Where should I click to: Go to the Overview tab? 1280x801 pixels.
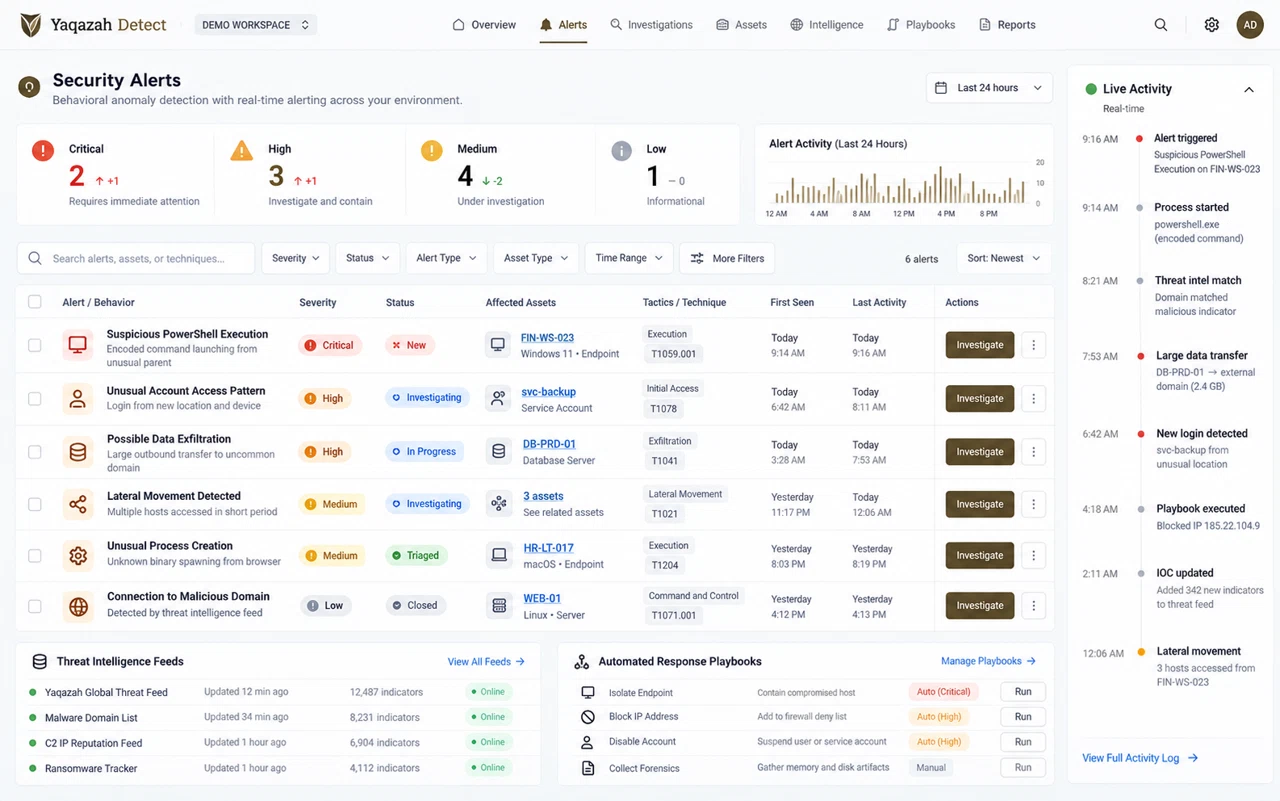(x=484, y=25)
